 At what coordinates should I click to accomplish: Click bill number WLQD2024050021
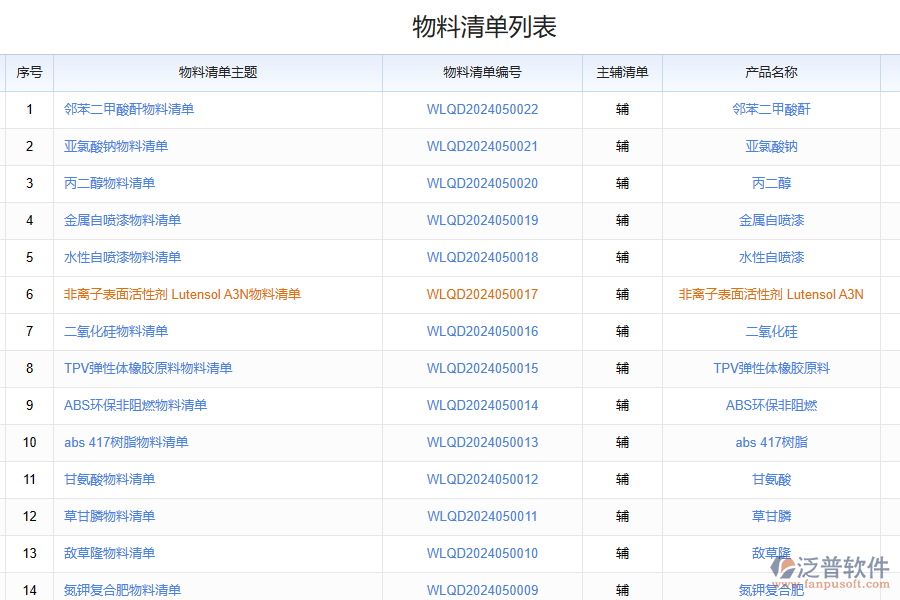[482, 146]
